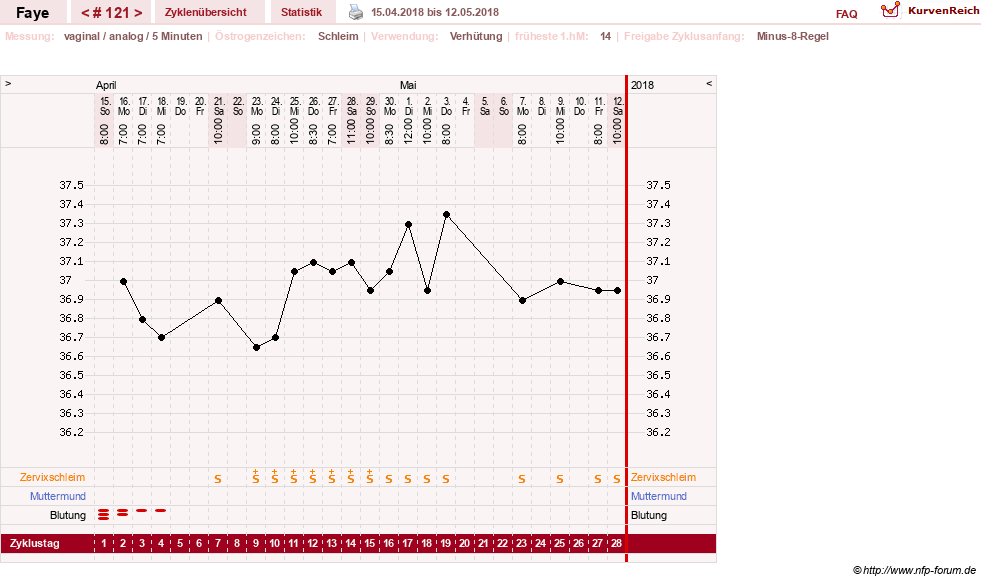Select cycle day 1 cell
This screenshot has height=582, width=981.
(104, 543)
